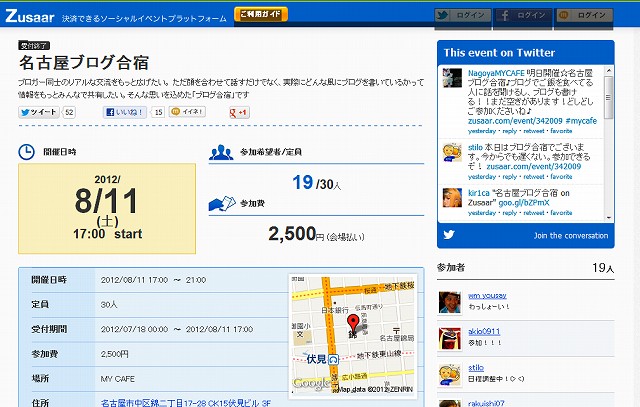Click the This event on Twitter header

[499, 53]
